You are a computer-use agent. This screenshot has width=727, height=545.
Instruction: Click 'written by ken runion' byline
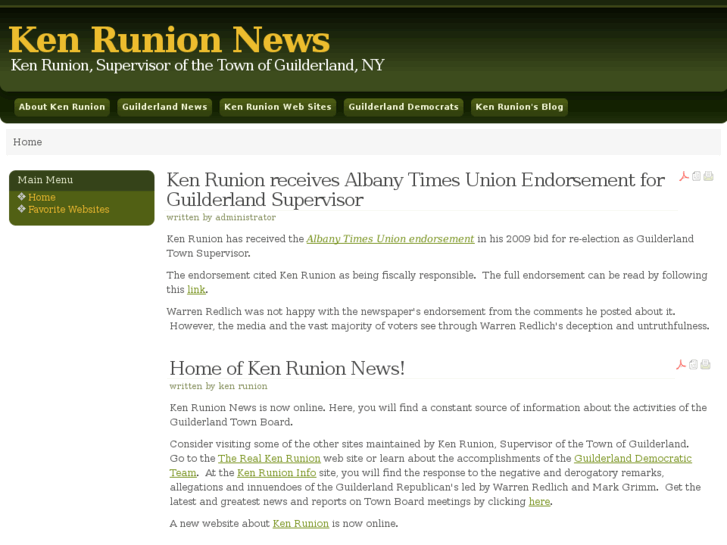point(218,386)
